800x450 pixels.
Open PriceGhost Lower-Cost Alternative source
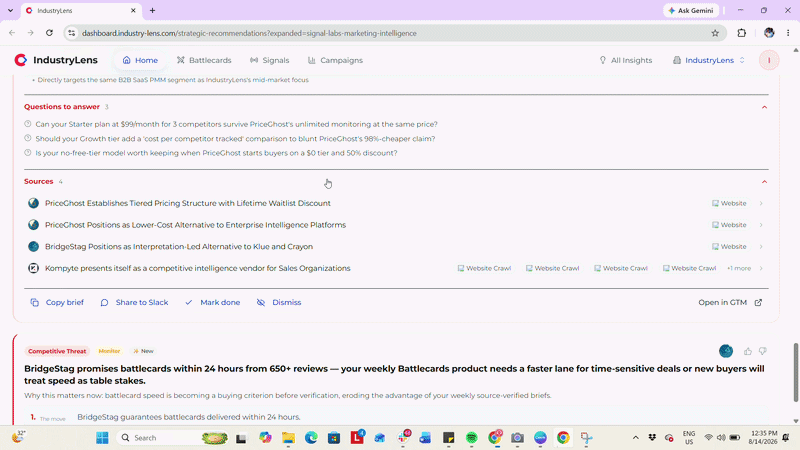tap(195, 225)
